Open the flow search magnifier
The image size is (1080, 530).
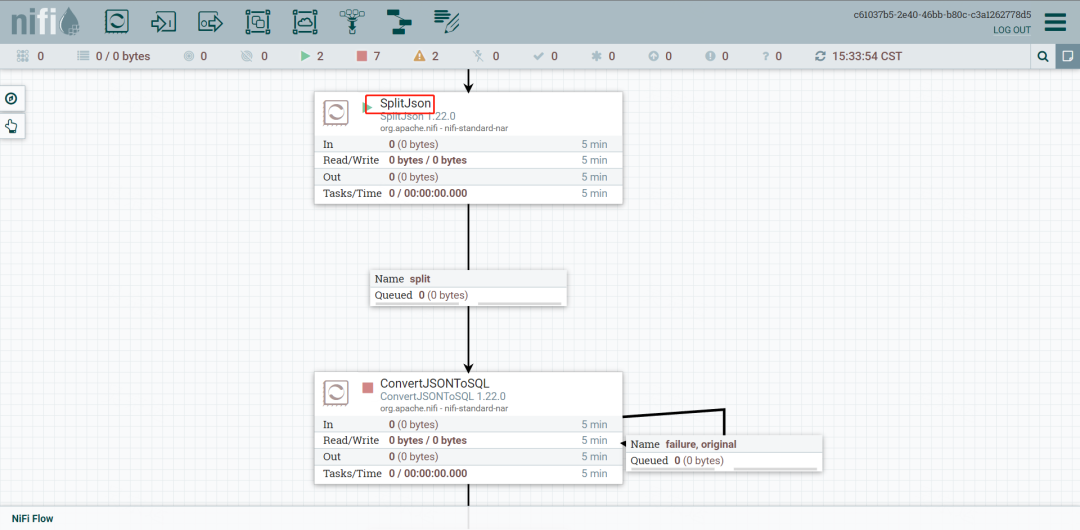[x=1043, y=57]
